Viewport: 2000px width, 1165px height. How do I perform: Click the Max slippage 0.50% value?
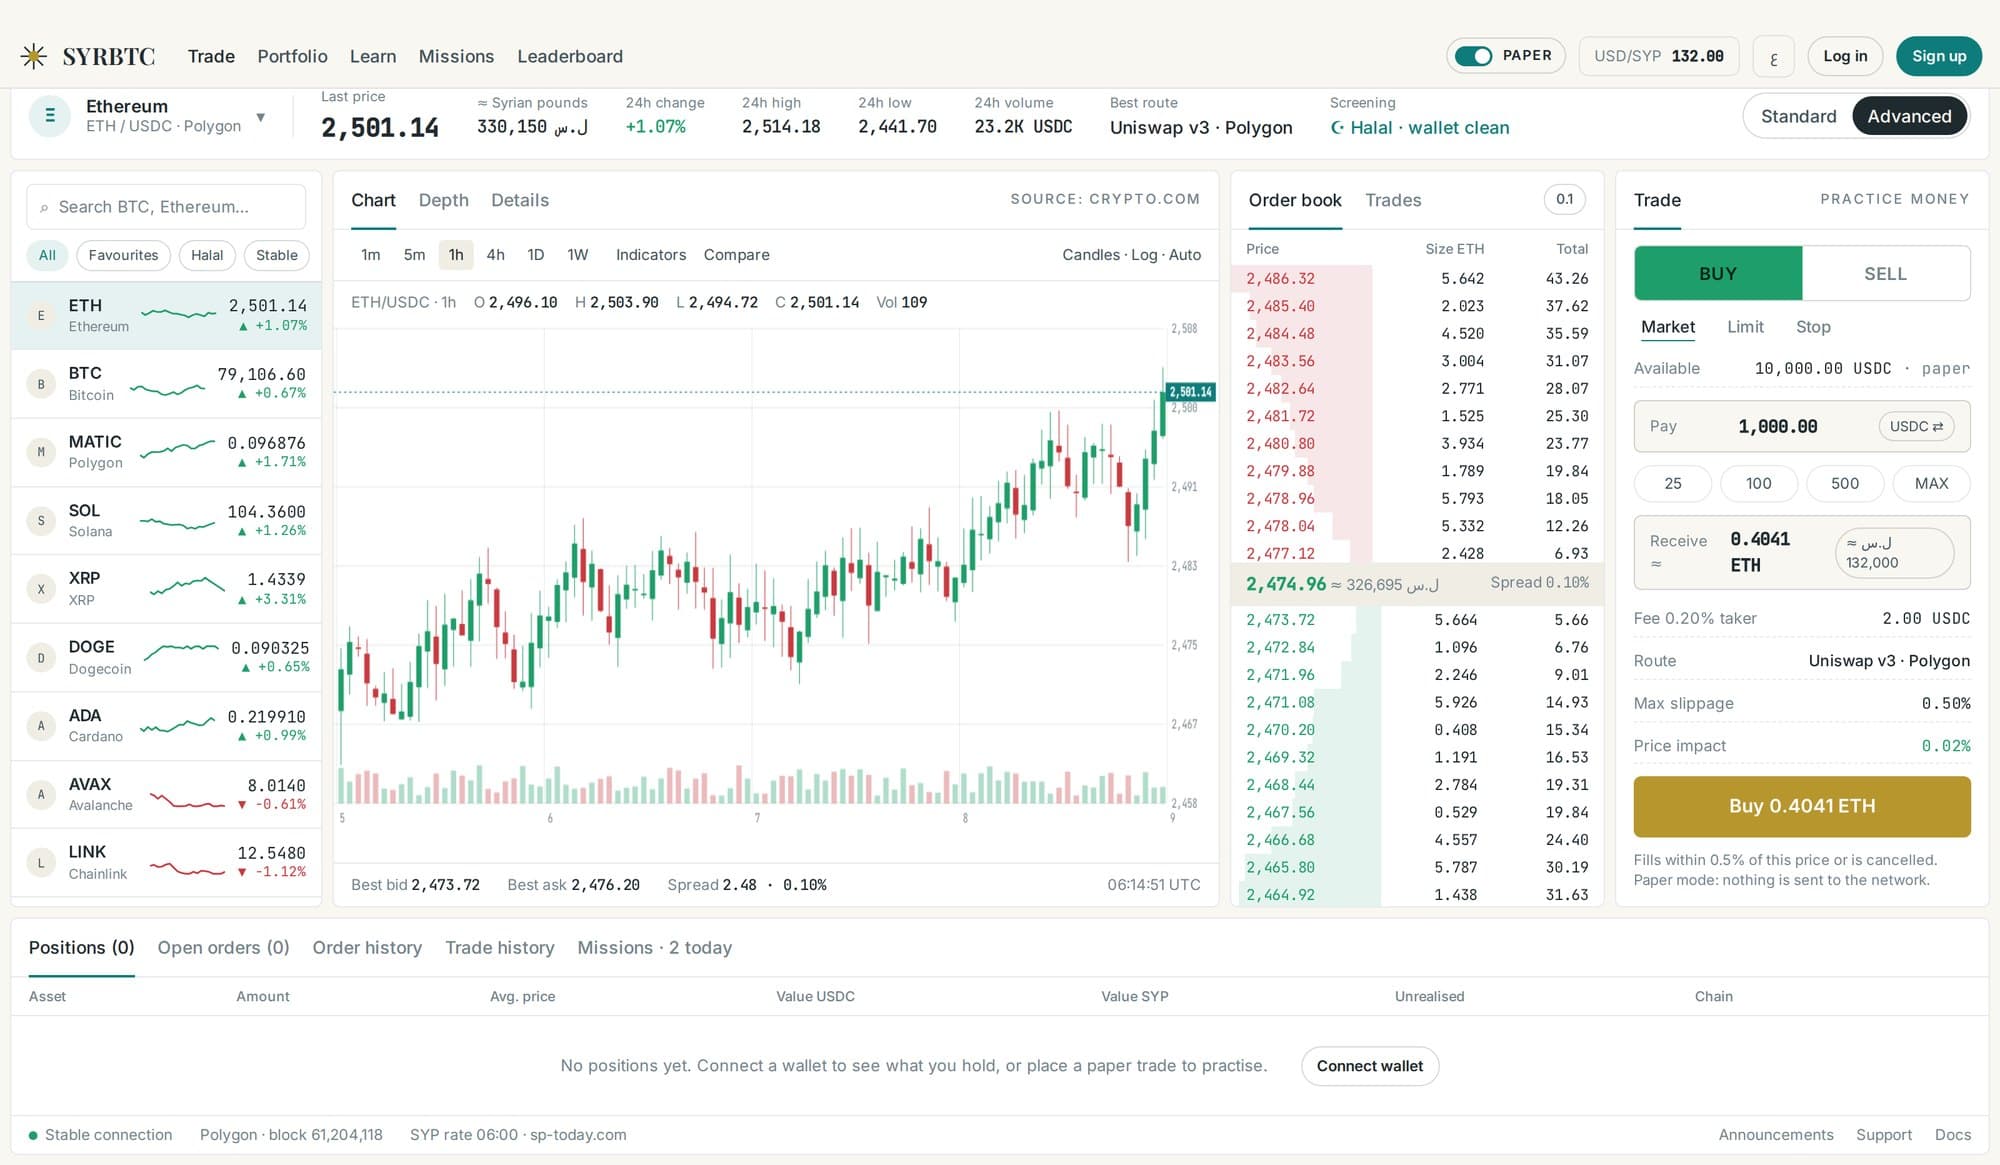pyautogui.click(x=1945, y=703)
